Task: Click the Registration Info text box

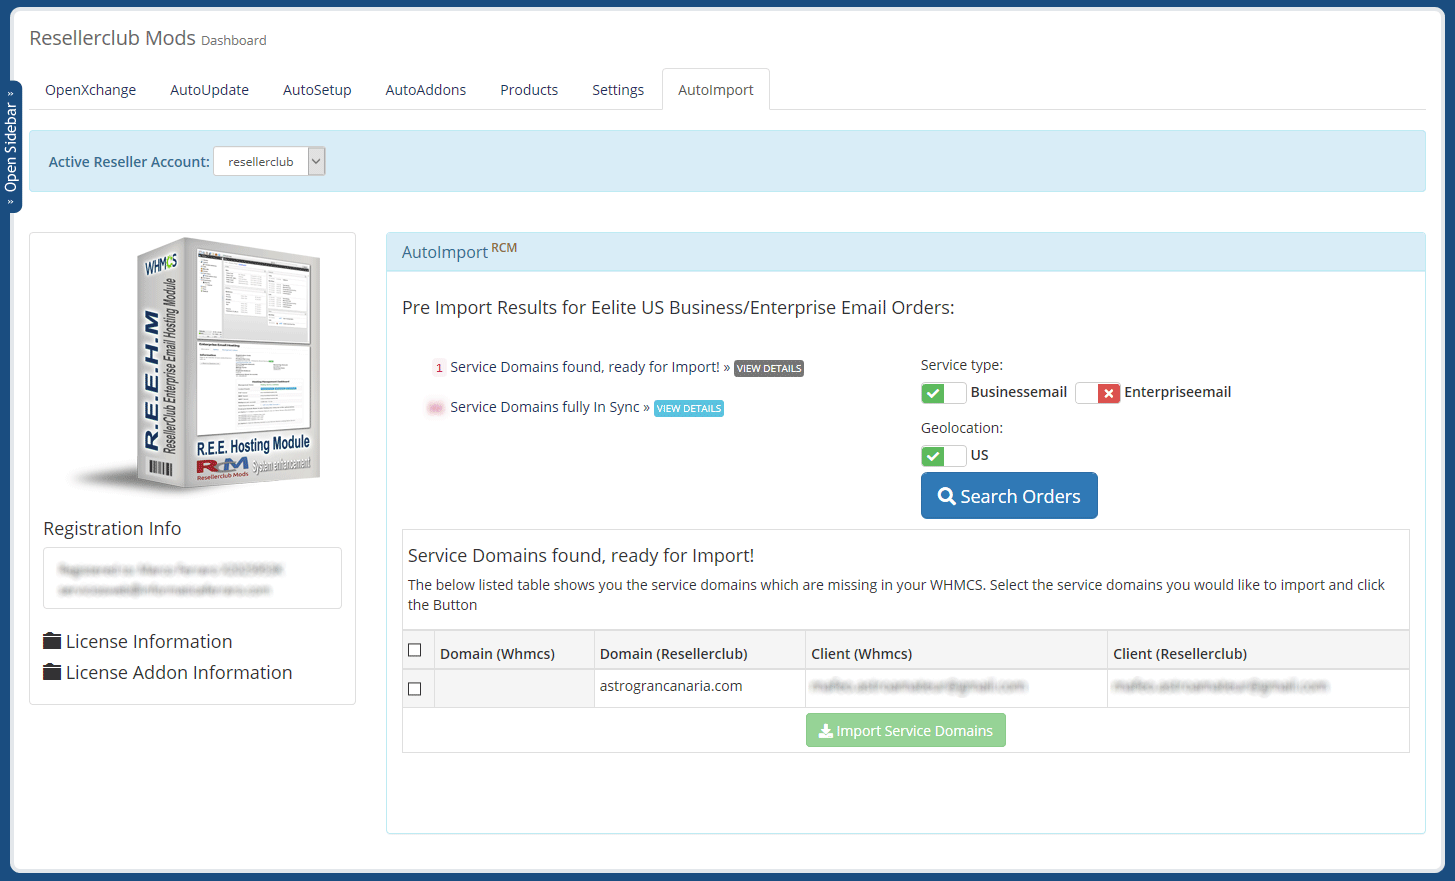Action: click(192, 578)
